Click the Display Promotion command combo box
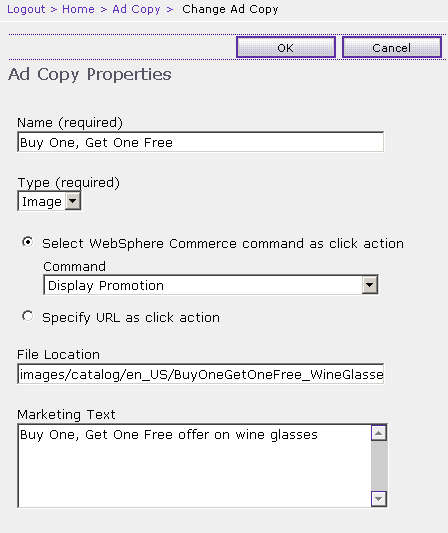 tap(211, 285)
